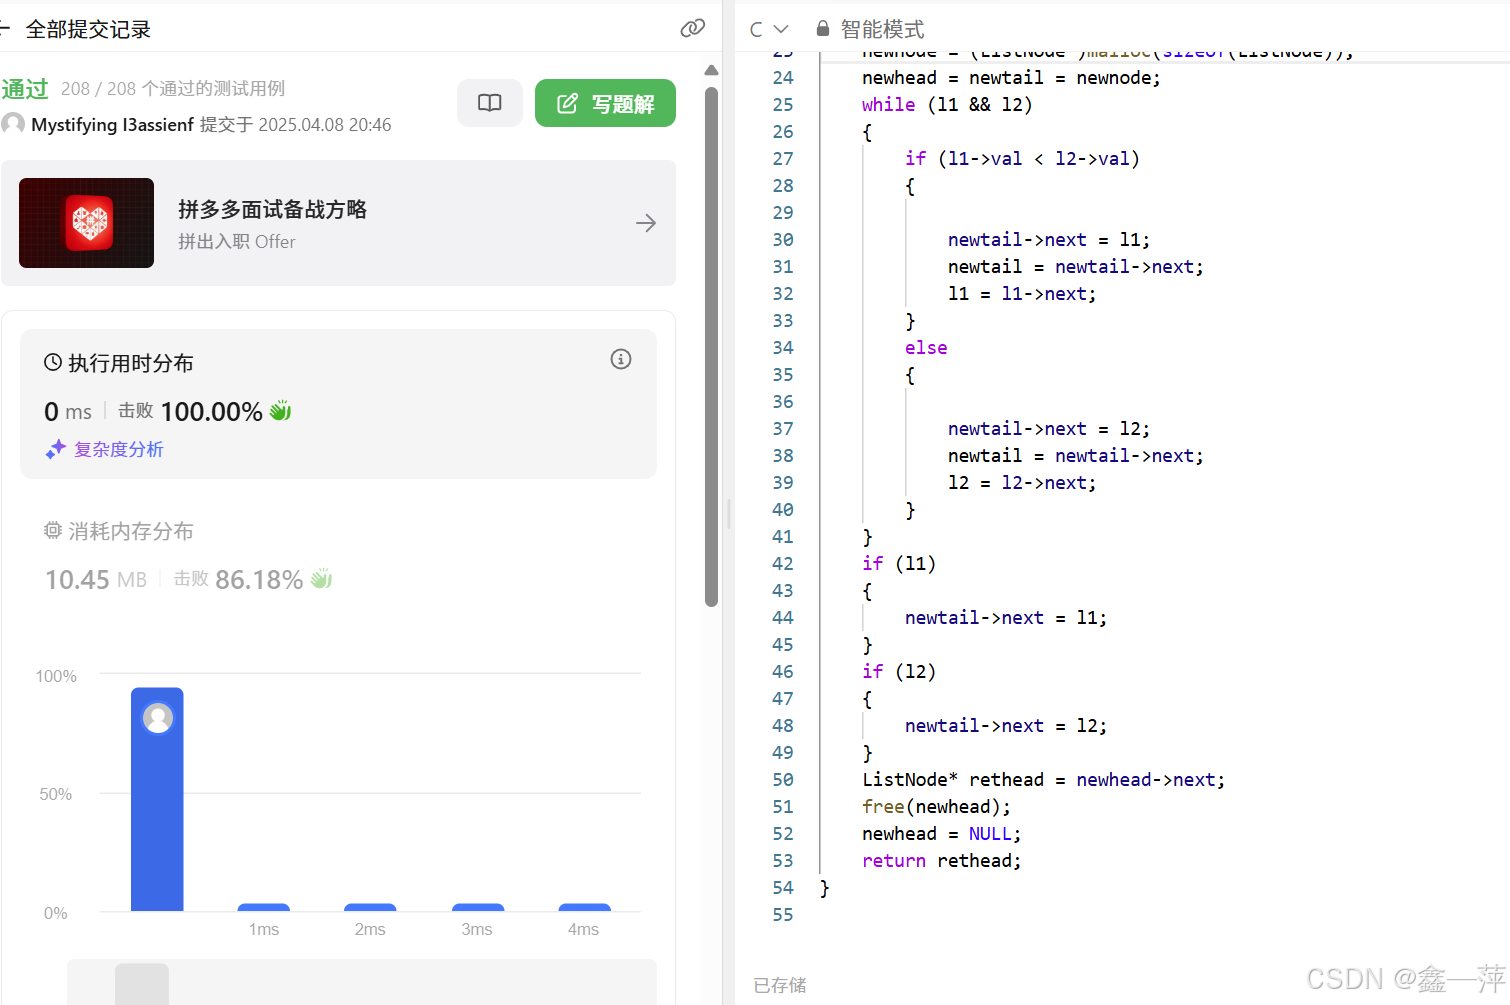Click 'newhead = NULL;' on line 52

[941, 834]
